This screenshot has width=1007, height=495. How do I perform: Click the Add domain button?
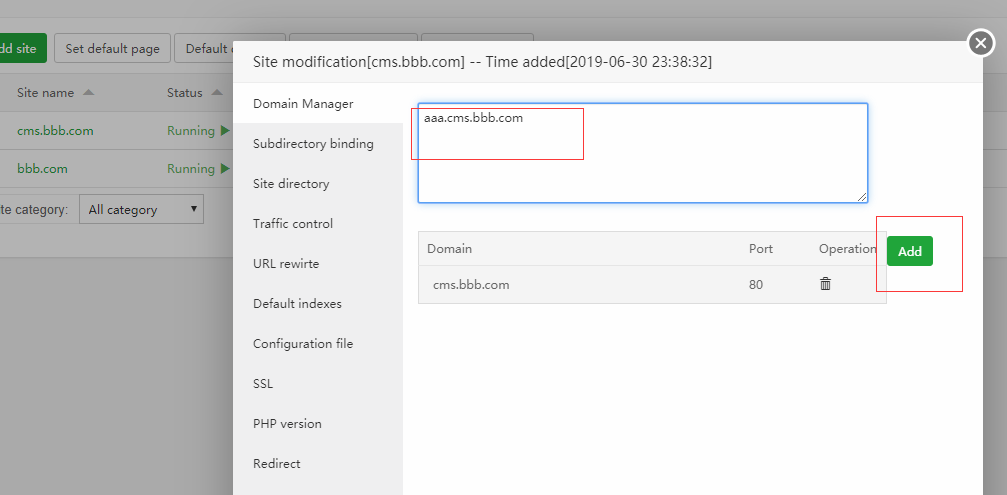coord(909,251)
